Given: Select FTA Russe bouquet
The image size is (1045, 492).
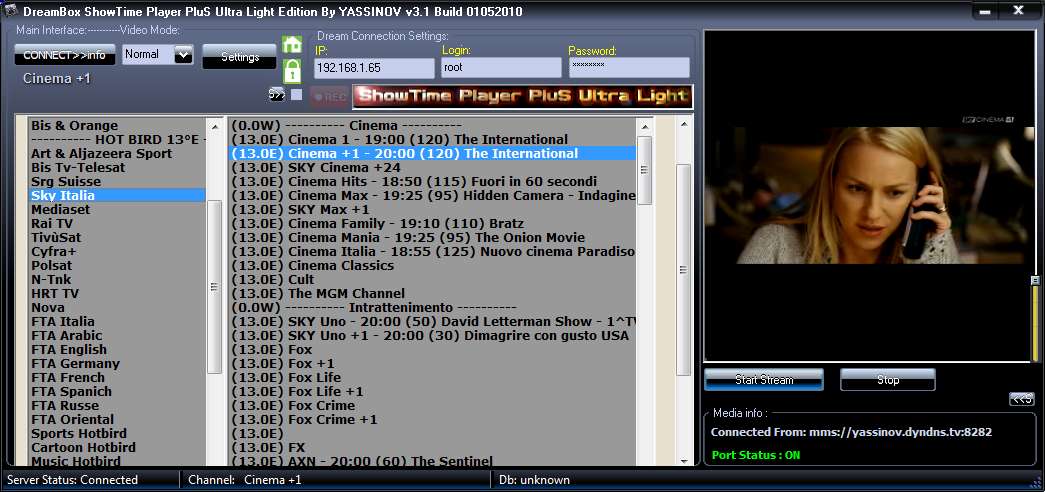Looking at the screenshot, I should (65, 405).
